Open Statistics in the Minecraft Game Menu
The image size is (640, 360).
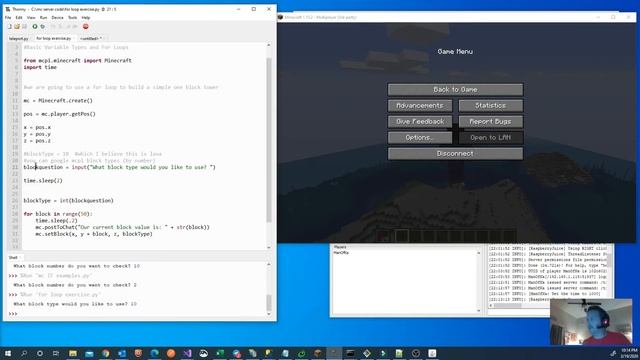pyautogui.click(x=491, y=105)
